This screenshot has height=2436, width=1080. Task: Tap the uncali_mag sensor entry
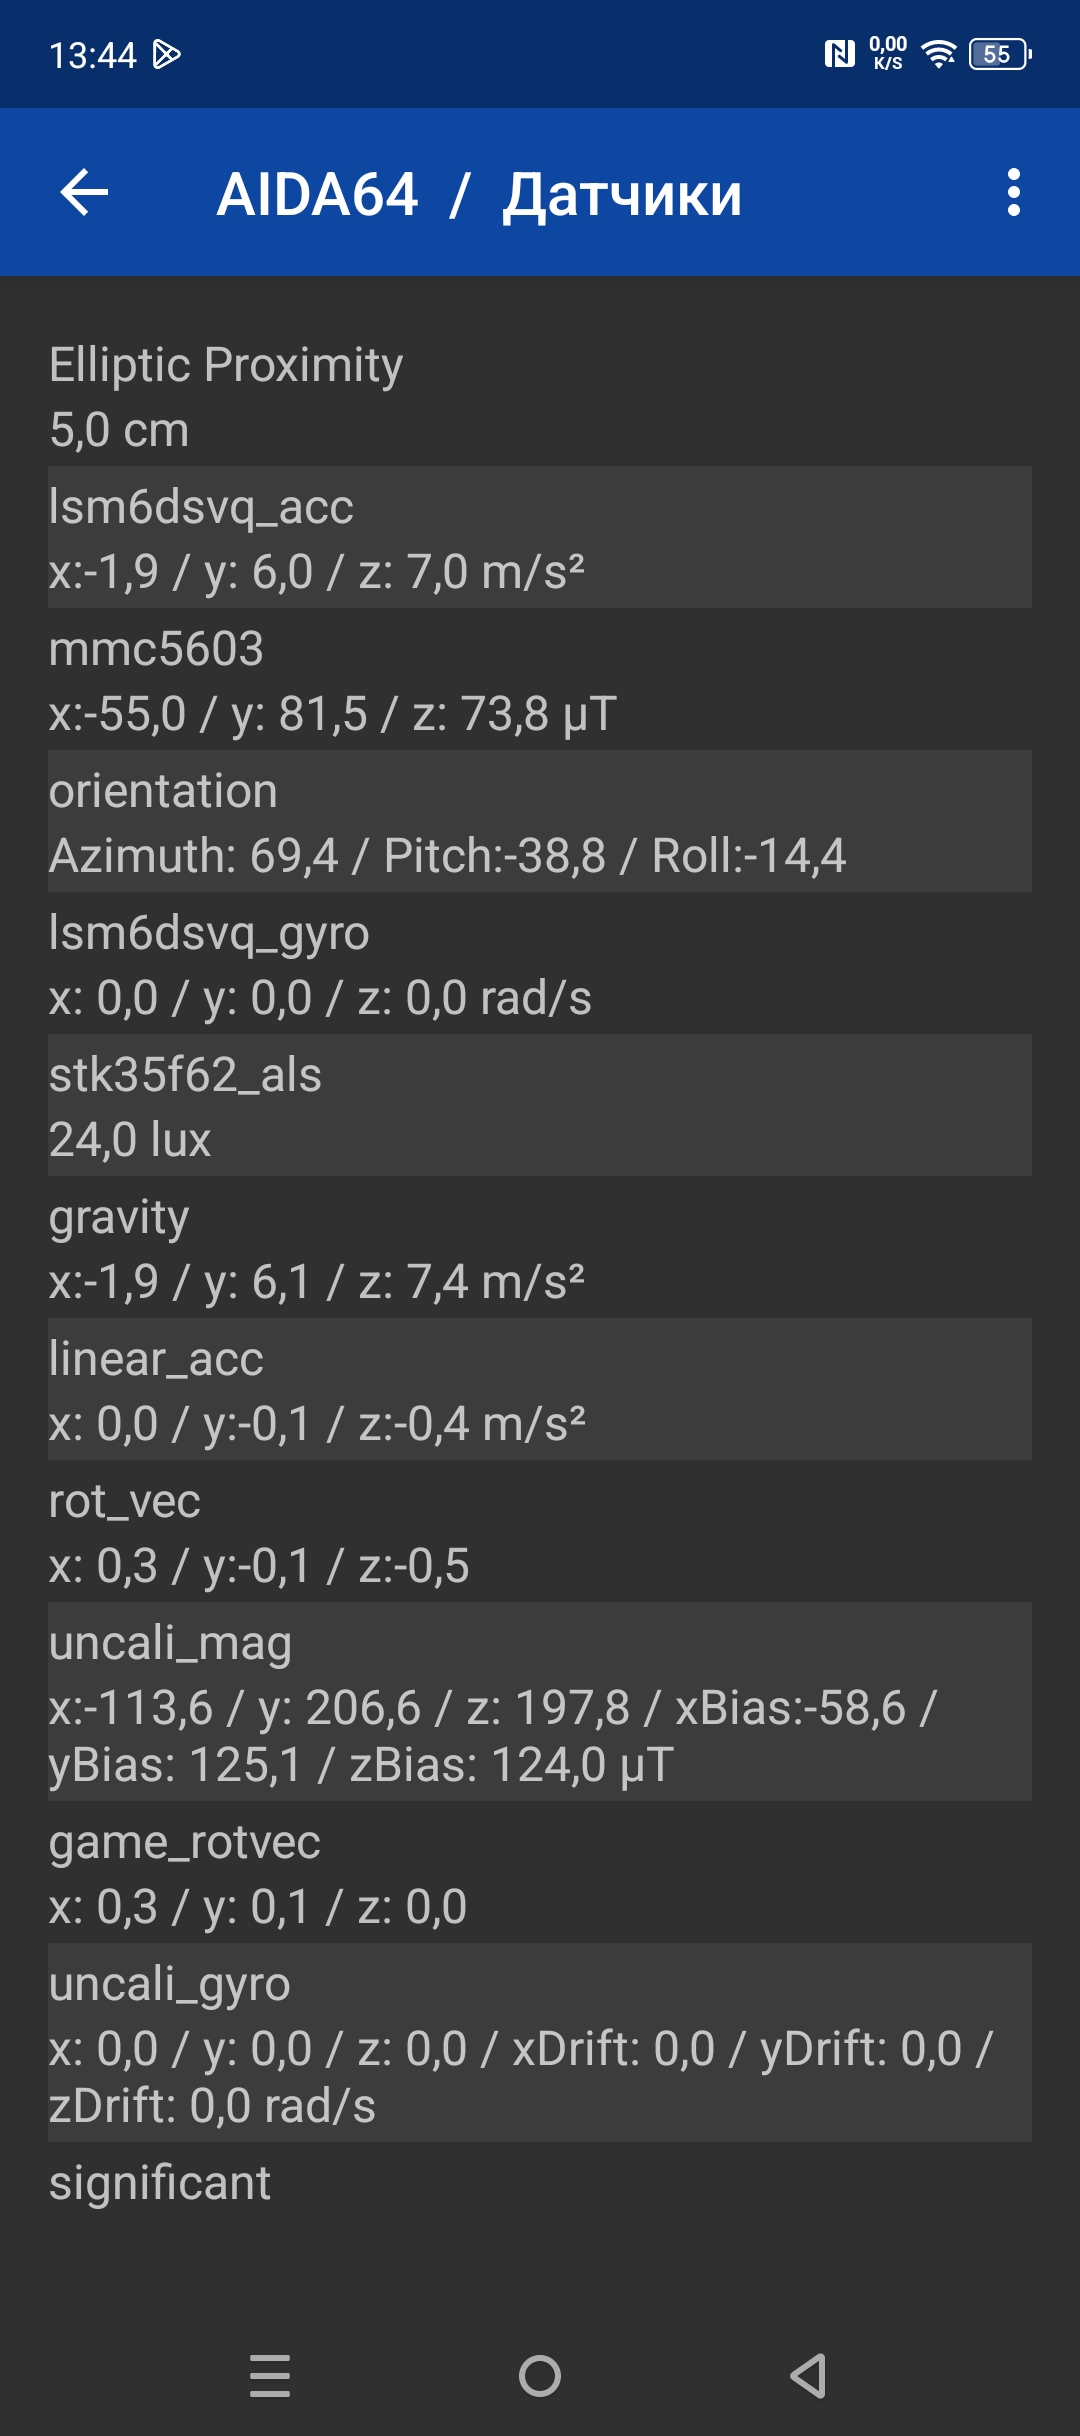pos(540,1702)
